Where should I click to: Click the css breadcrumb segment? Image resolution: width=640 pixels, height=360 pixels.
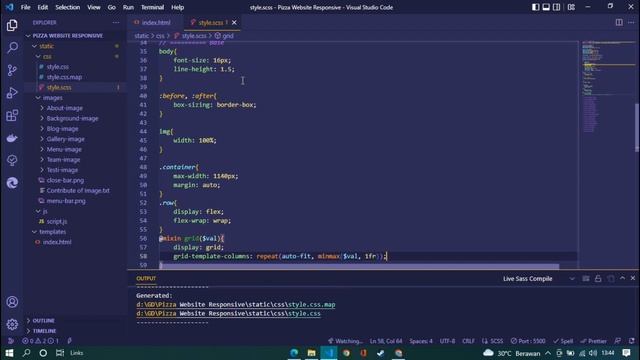[x=160, y=36]
